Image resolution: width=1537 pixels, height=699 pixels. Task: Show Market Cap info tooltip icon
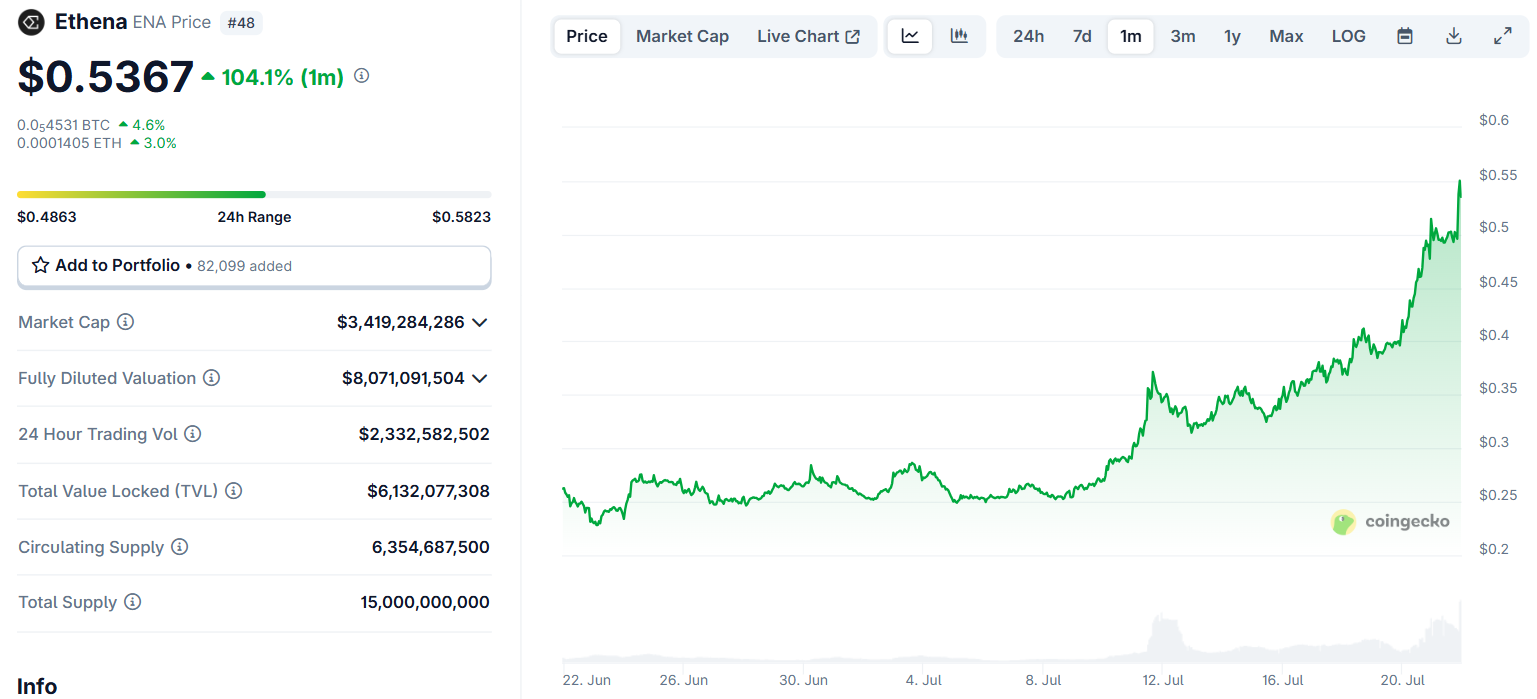(x=125, y=322)
